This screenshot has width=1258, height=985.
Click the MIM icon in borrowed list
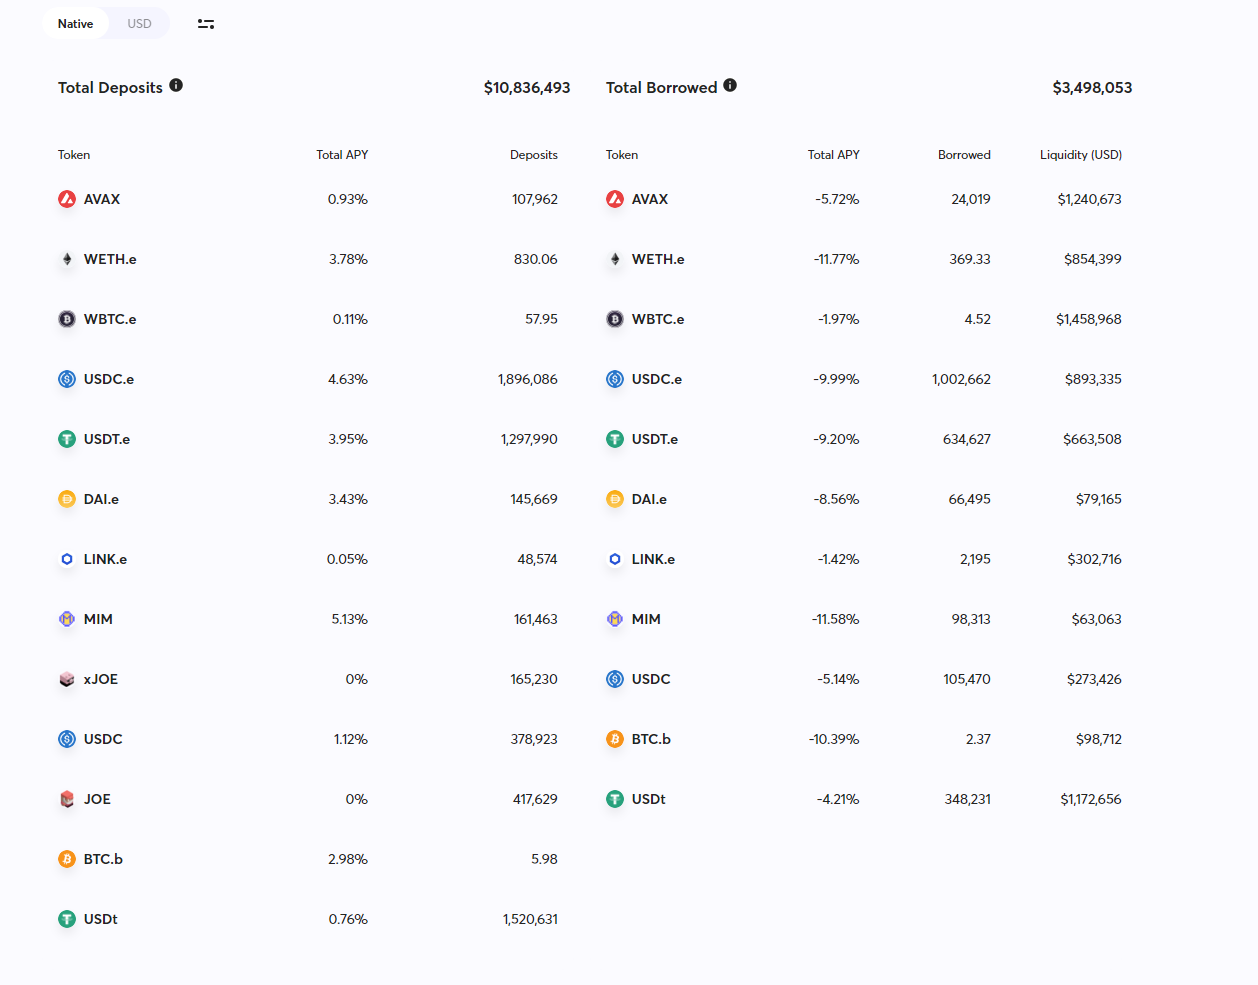[615, 619]
